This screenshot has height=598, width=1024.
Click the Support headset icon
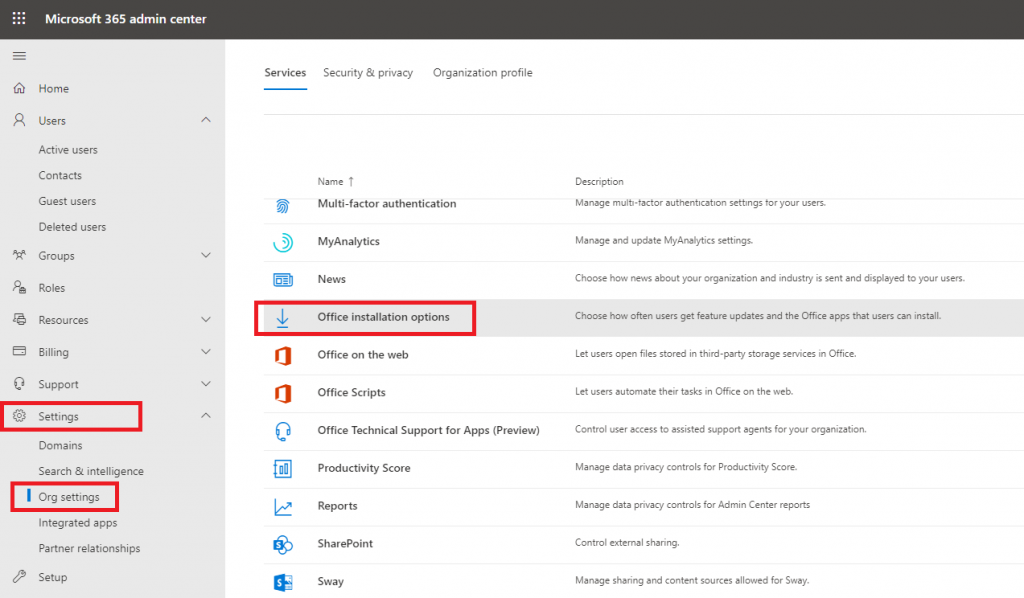click(x=20, y=384)
